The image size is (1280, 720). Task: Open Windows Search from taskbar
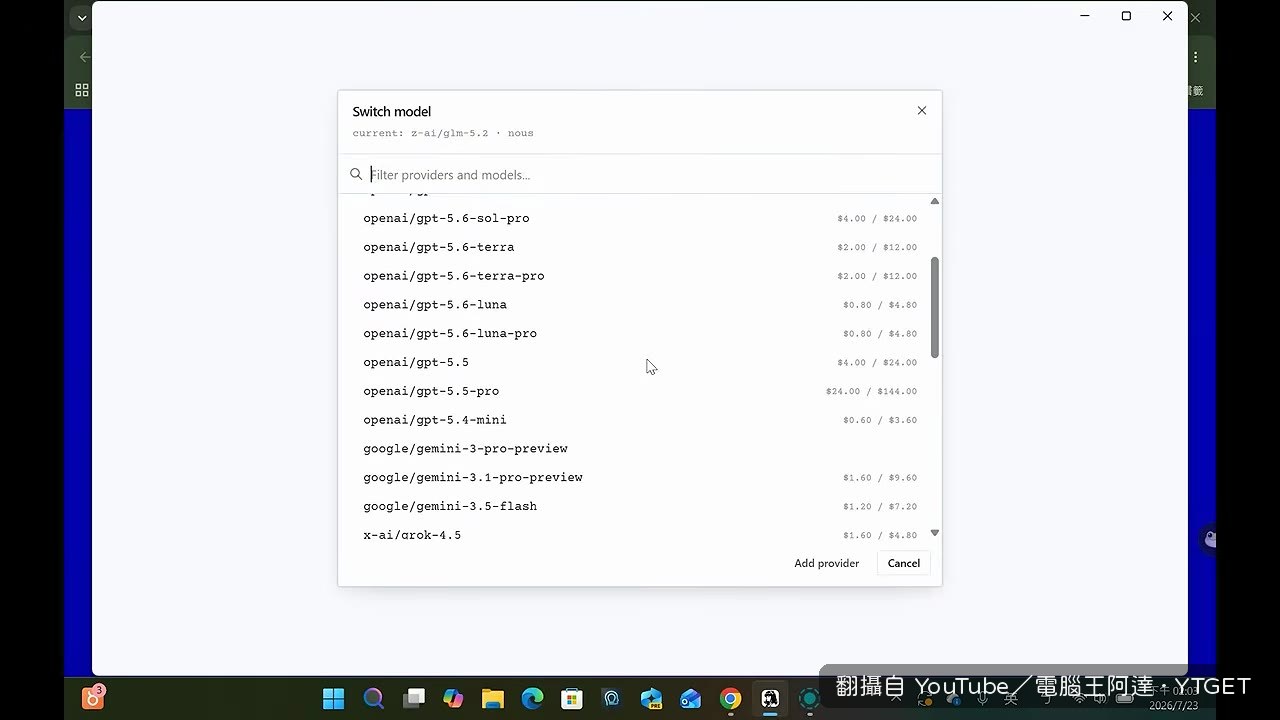coord(374,698)
